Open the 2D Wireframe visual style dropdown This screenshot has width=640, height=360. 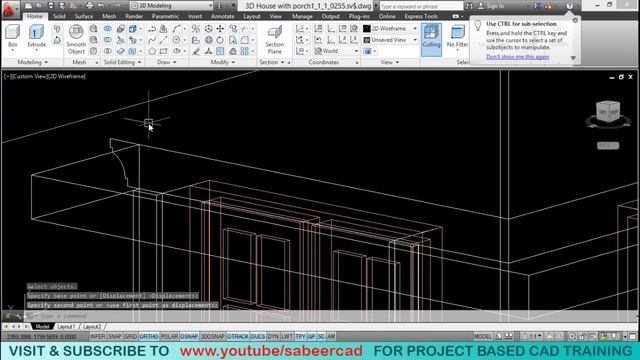(390, 29)
